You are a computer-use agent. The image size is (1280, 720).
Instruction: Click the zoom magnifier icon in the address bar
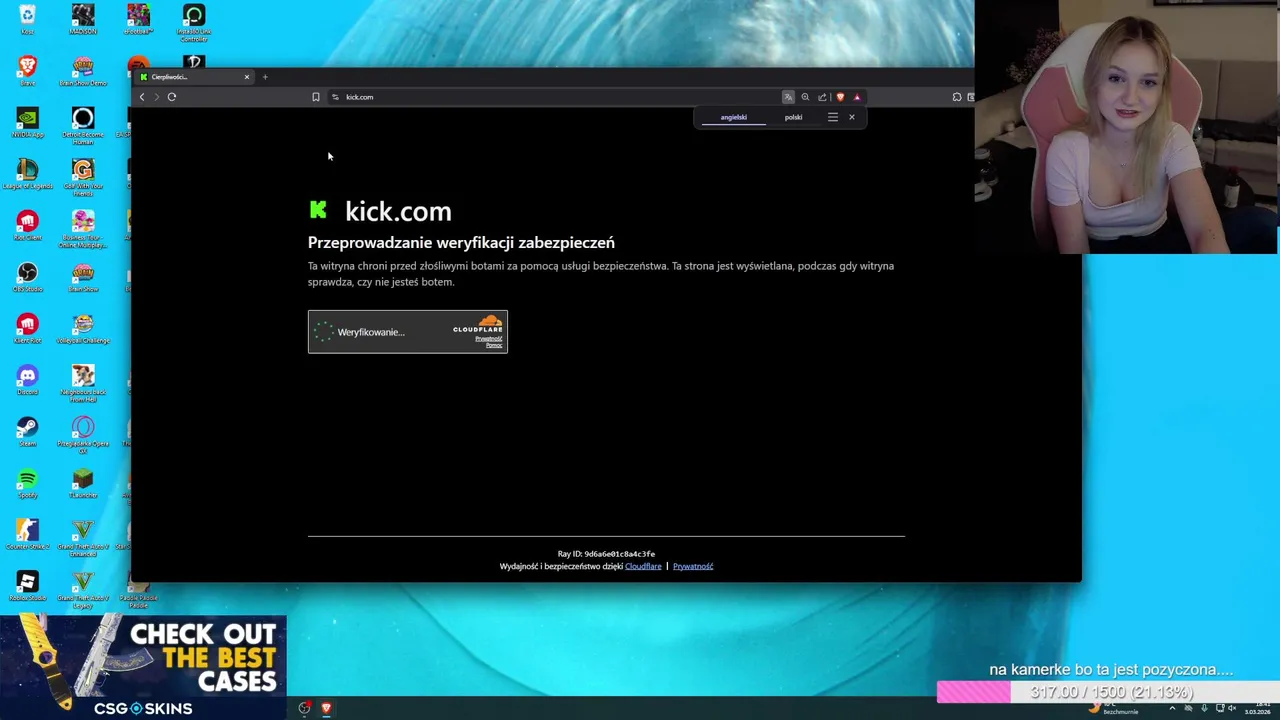point(805,97)
